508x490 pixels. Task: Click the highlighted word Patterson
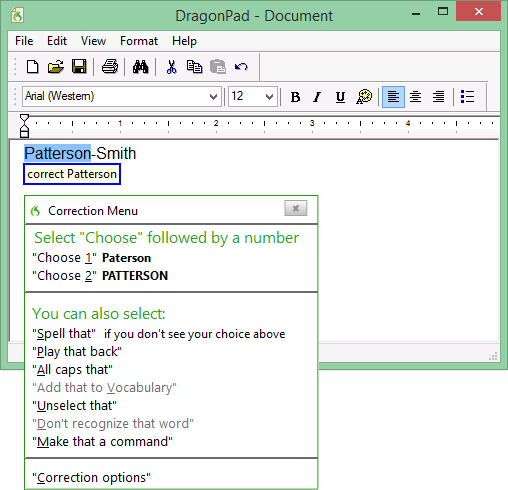(57, 153)
